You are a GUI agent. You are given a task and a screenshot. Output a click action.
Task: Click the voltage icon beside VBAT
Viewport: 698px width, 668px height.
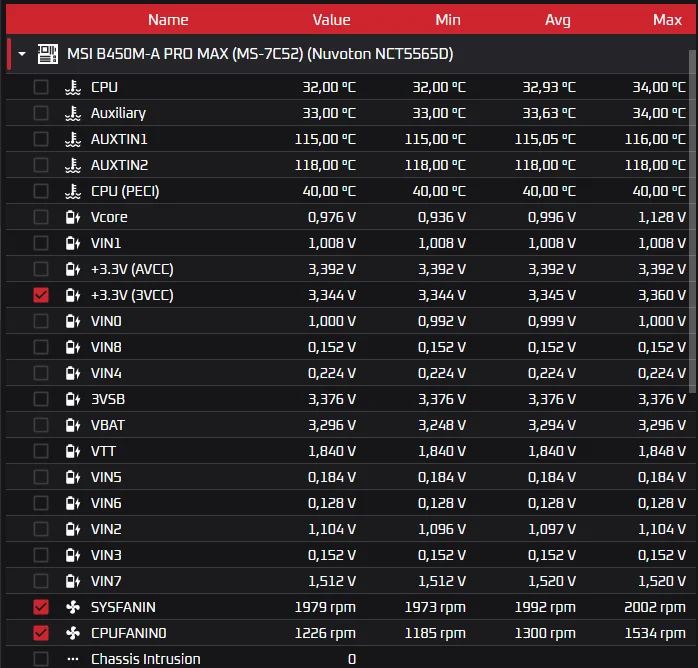pos(73,425)
